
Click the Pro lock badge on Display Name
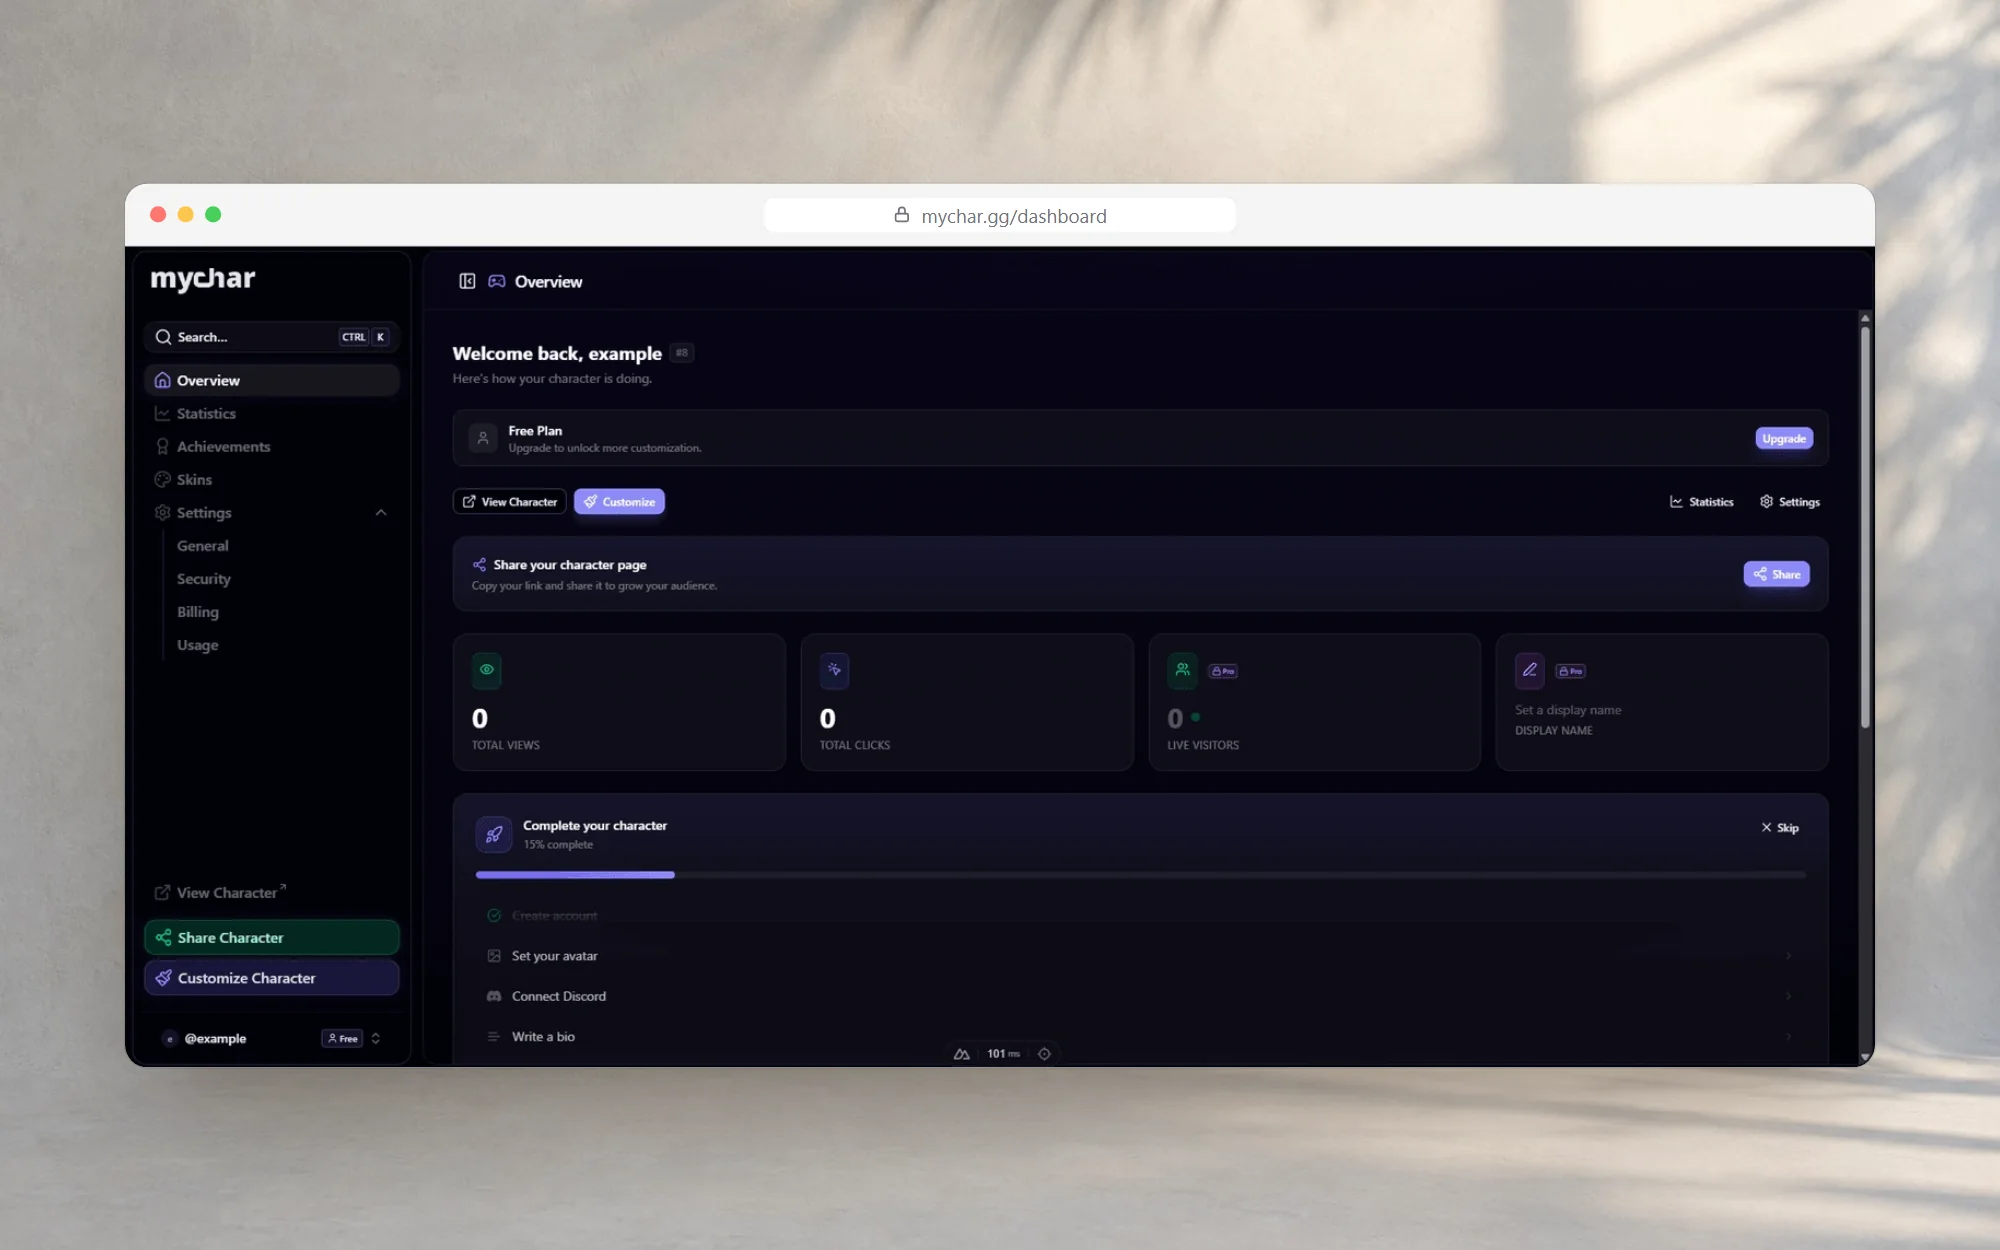click(1570, 671)
